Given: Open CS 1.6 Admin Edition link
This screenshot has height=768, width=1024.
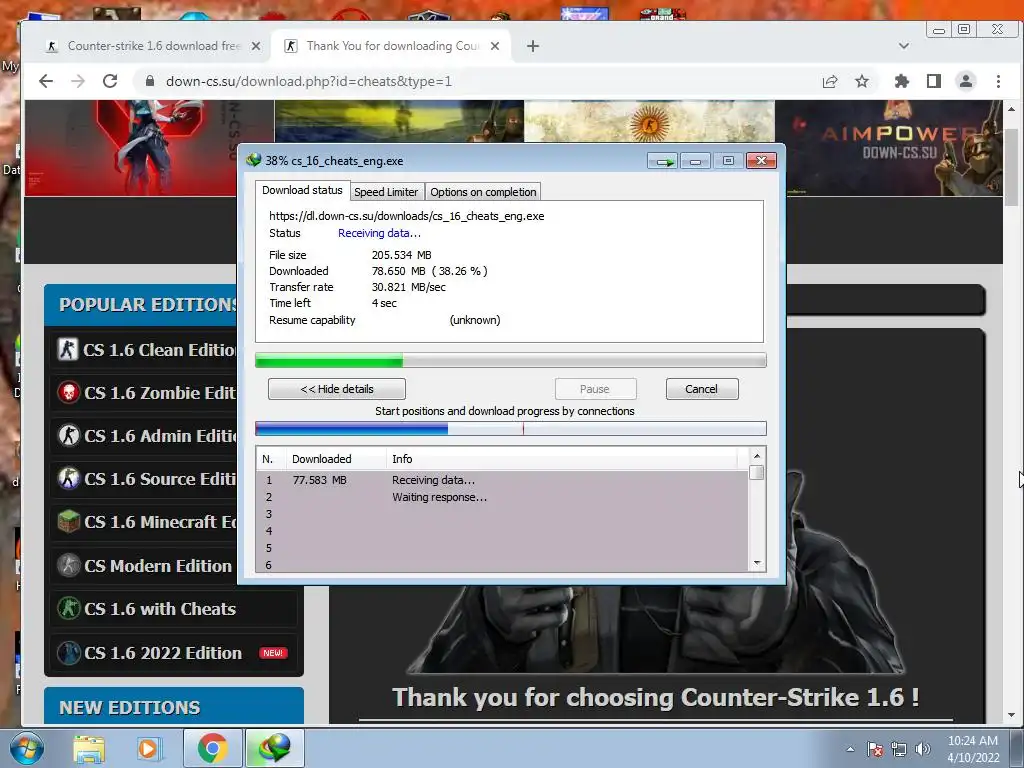Looking at the screenshot, I should click(x=160, y=436).
